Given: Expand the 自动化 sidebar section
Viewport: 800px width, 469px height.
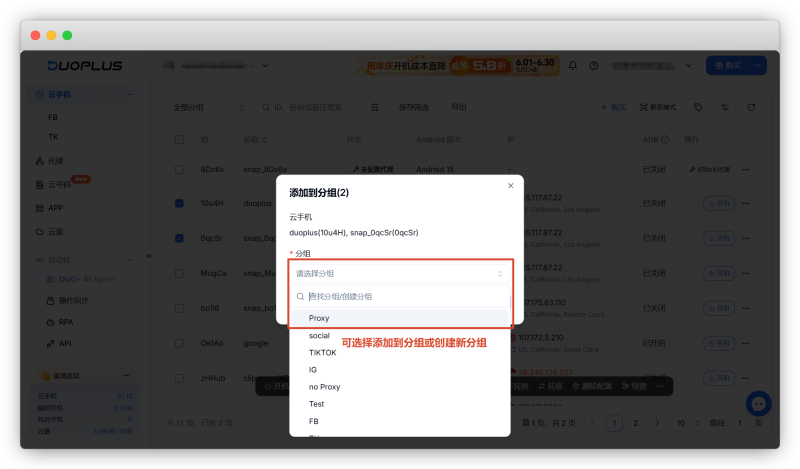Looking at the screenshot, I should tap(83, 260).
